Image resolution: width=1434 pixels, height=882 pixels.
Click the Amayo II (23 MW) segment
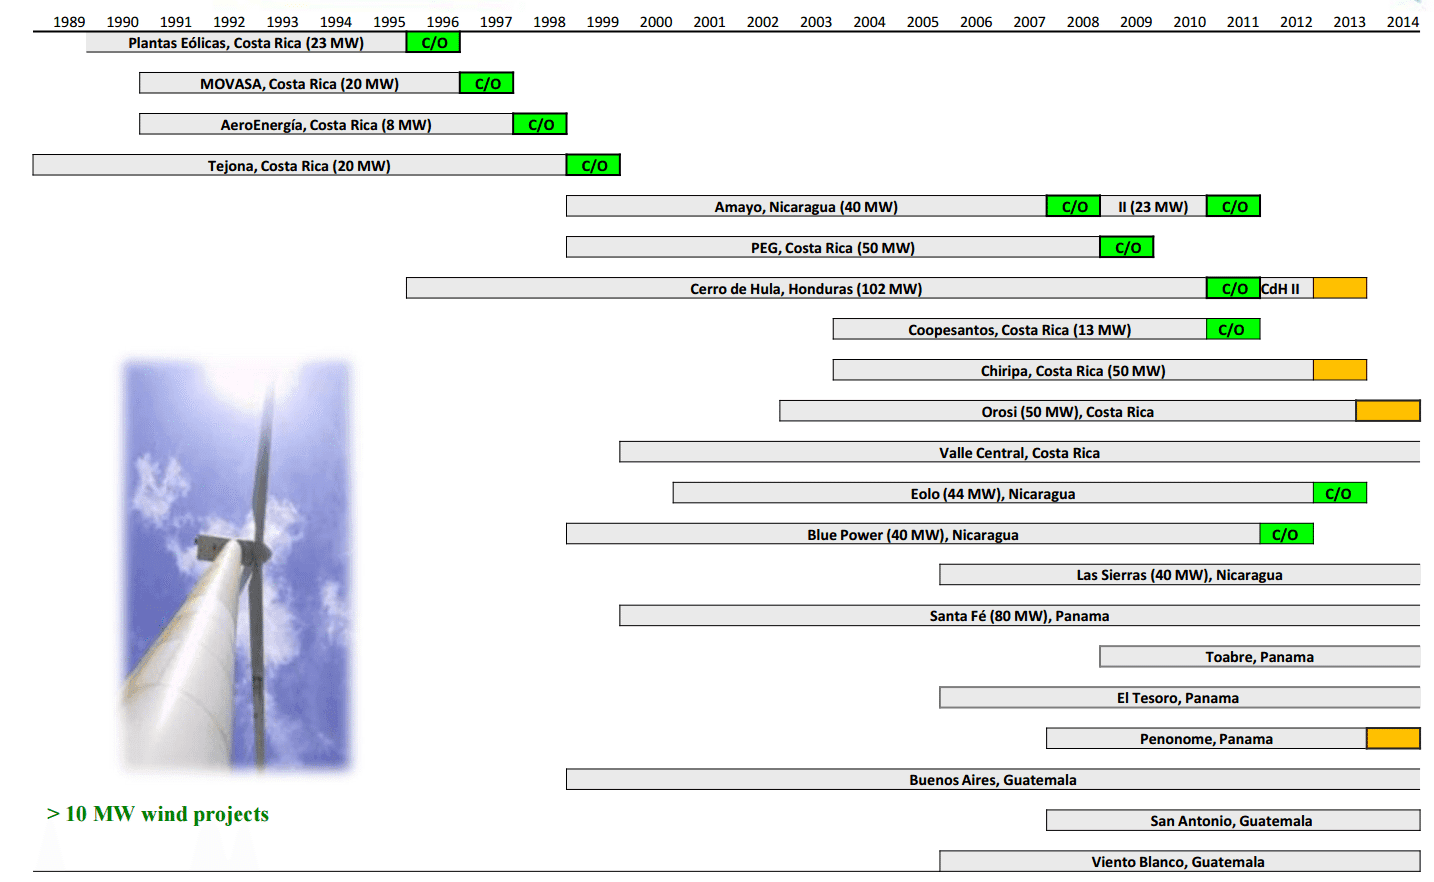pos(1153,207)
